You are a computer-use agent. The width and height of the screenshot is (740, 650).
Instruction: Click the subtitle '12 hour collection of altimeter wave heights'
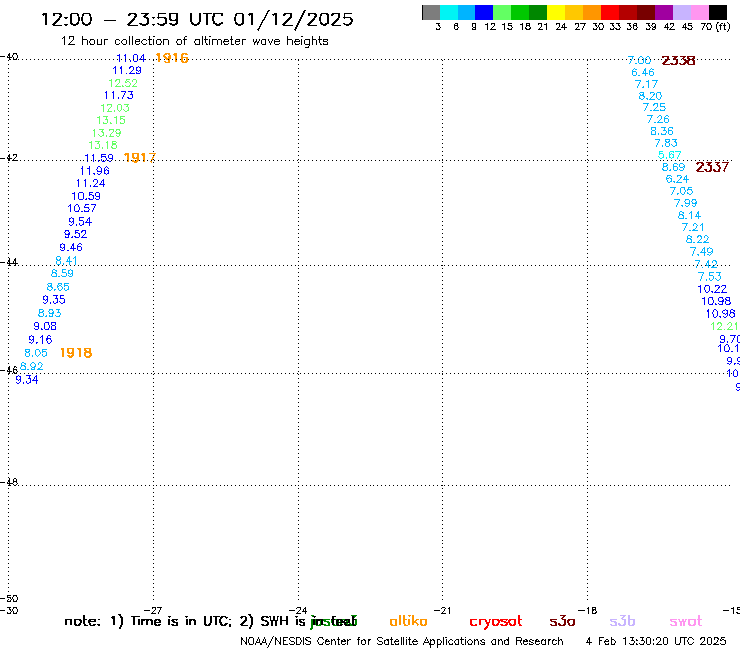click(x=194, y=41)
